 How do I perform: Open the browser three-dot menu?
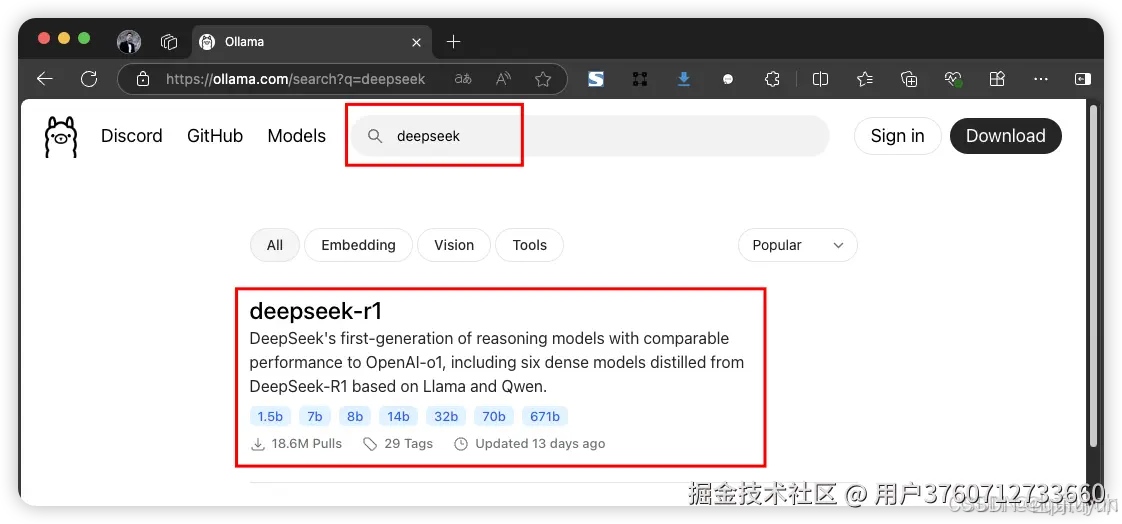point(1041,79)
